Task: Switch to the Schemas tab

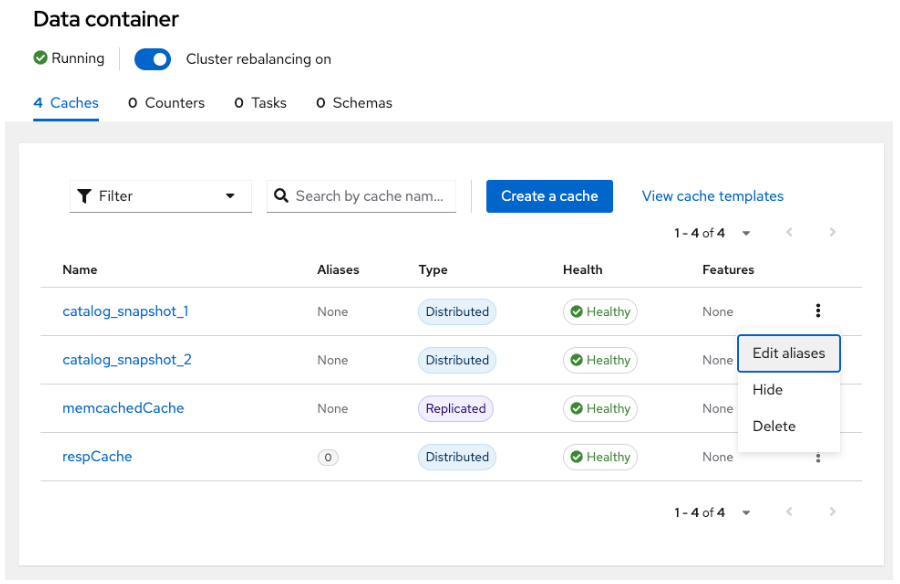Action: click(354, 103)
